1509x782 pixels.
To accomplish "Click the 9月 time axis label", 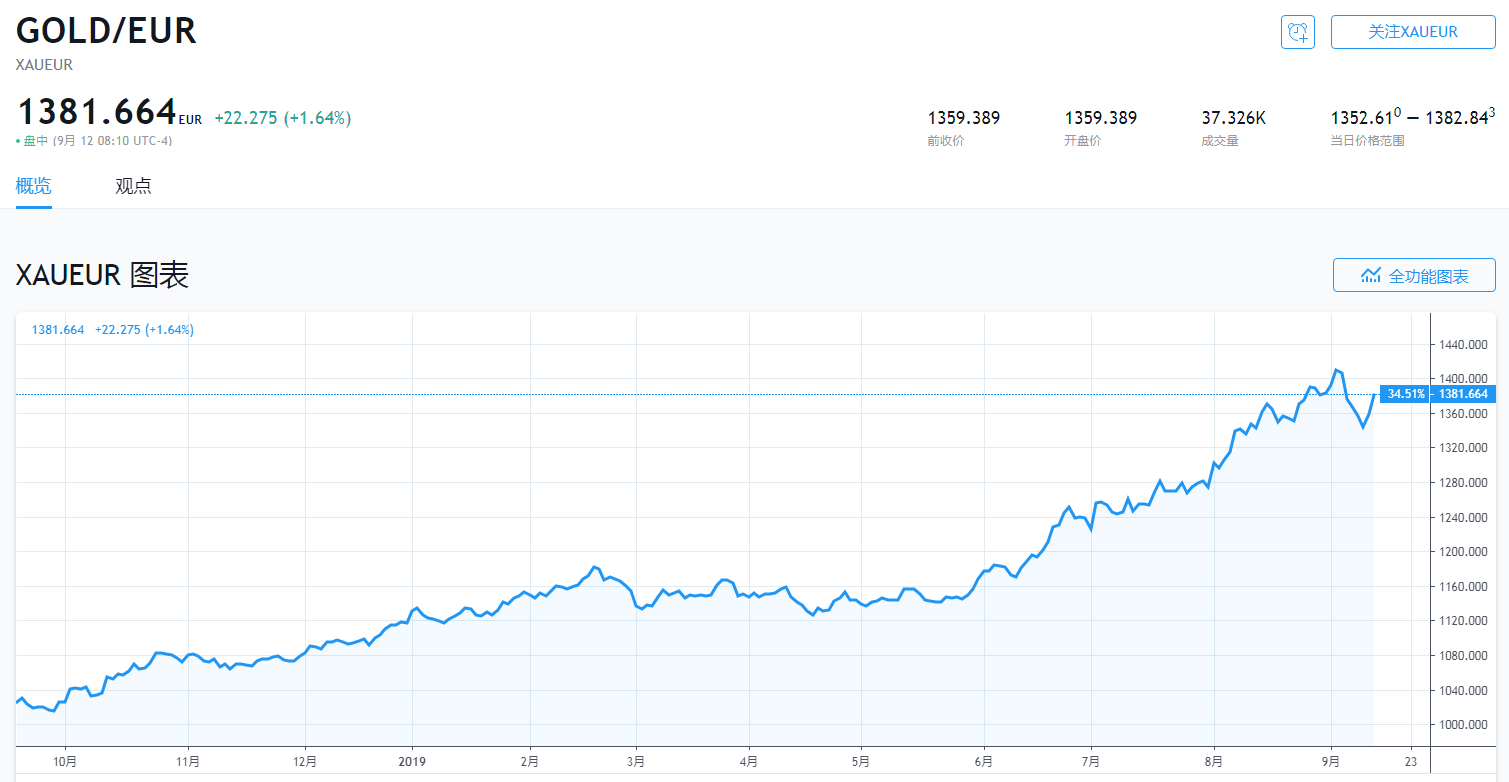I will [x=1332, y=762].
